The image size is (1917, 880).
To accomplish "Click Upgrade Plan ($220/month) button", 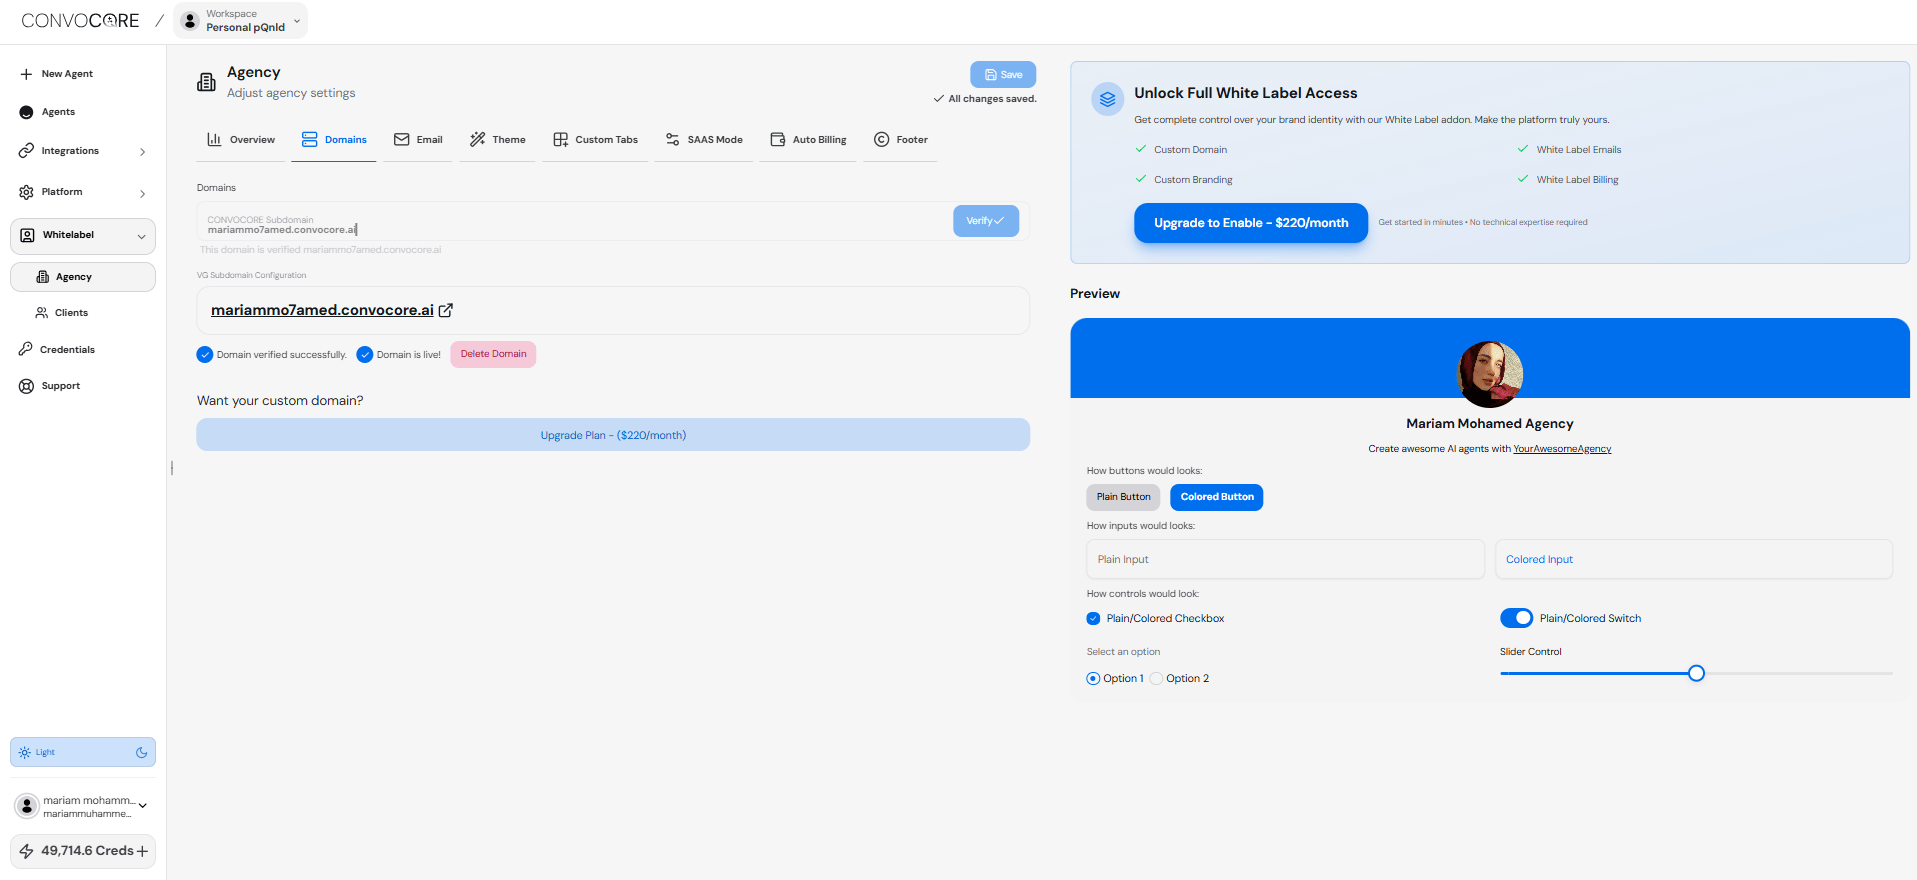I will [613, 435].
